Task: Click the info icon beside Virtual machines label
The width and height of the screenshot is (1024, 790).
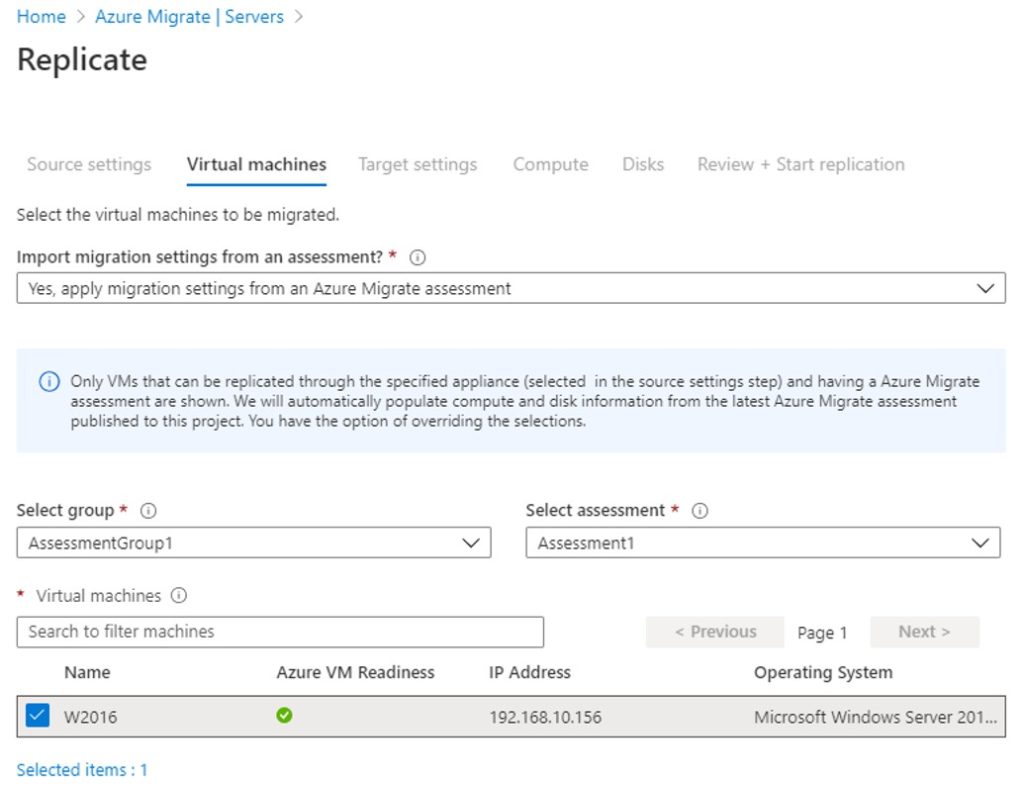Action: [178, 595]
